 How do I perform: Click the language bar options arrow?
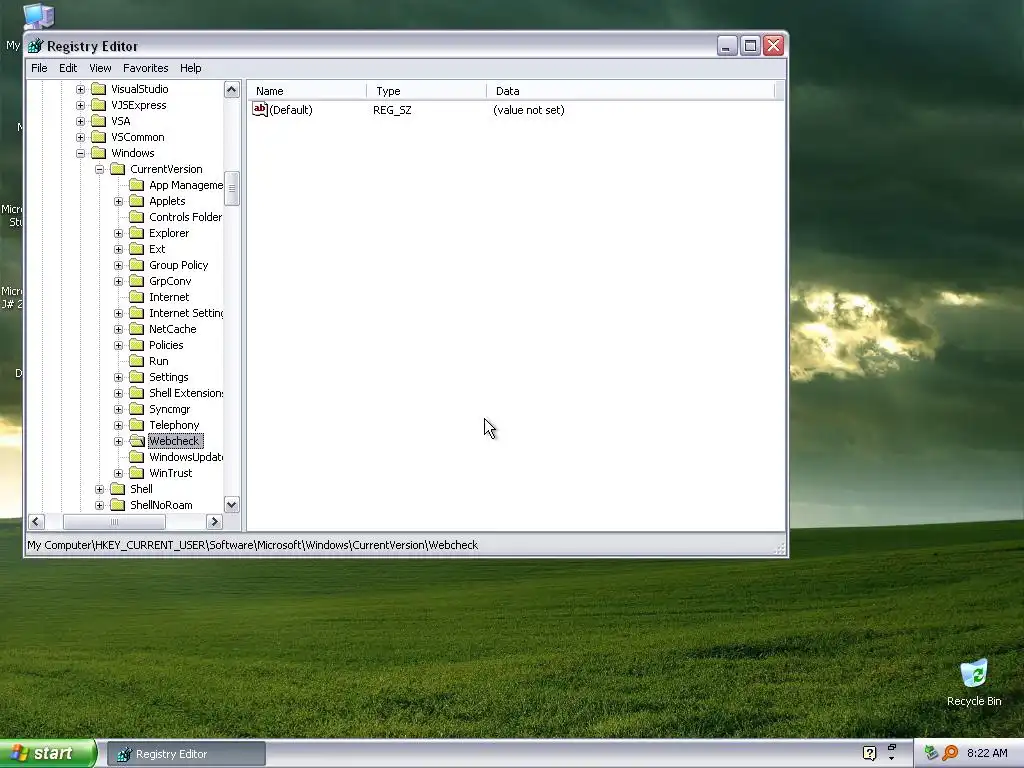[891, 758]
